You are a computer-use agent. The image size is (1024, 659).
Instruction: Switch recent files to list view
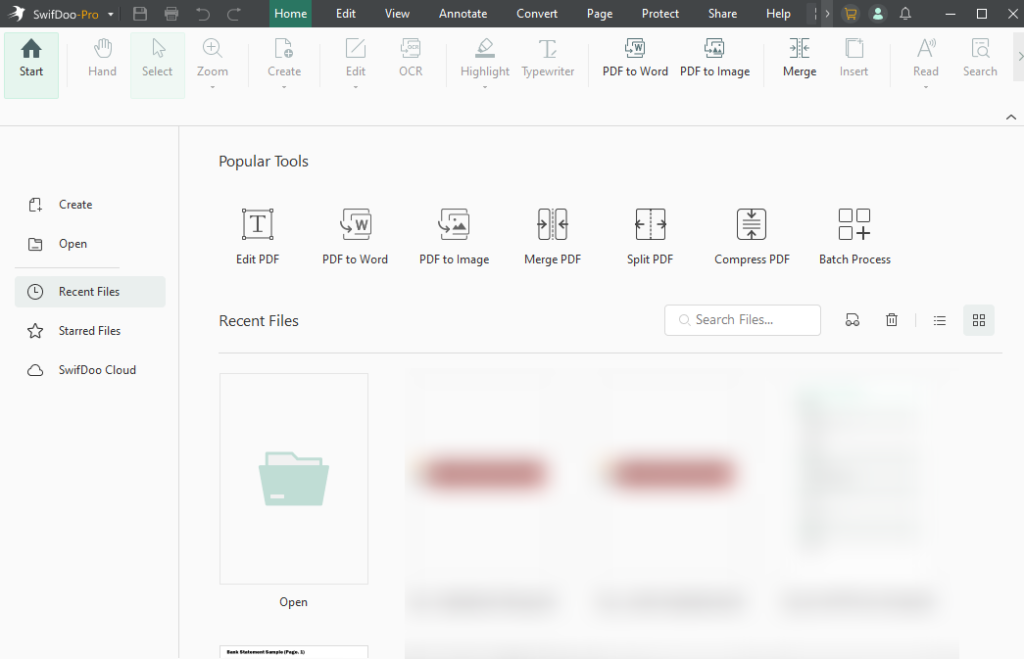click(x=940, y=320)
